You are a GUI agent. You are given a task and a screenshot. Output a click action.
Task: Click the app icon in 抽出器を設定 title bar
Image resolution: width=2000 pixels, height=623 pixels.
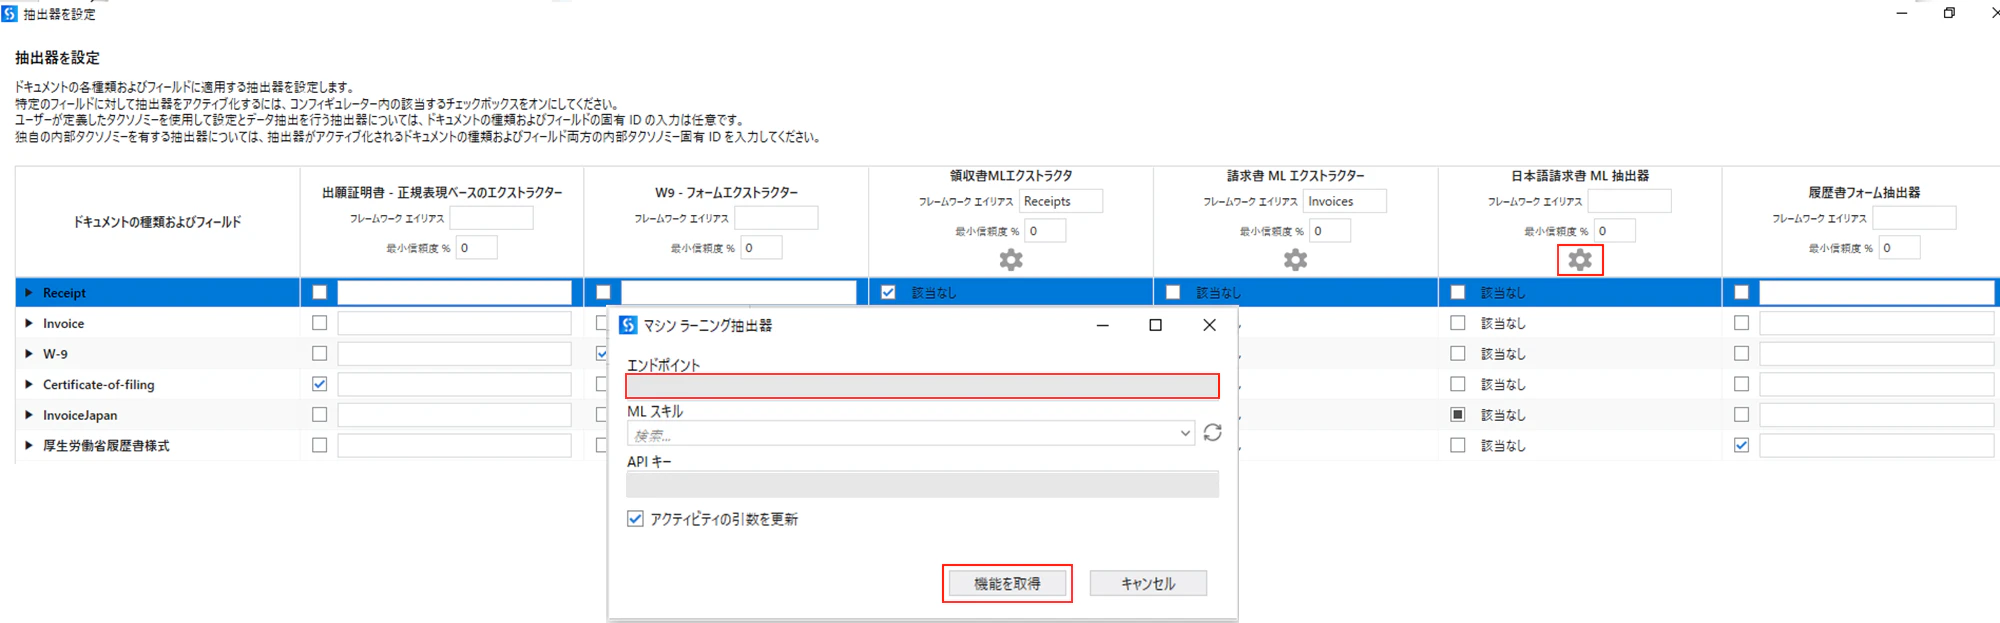[9, 13]
